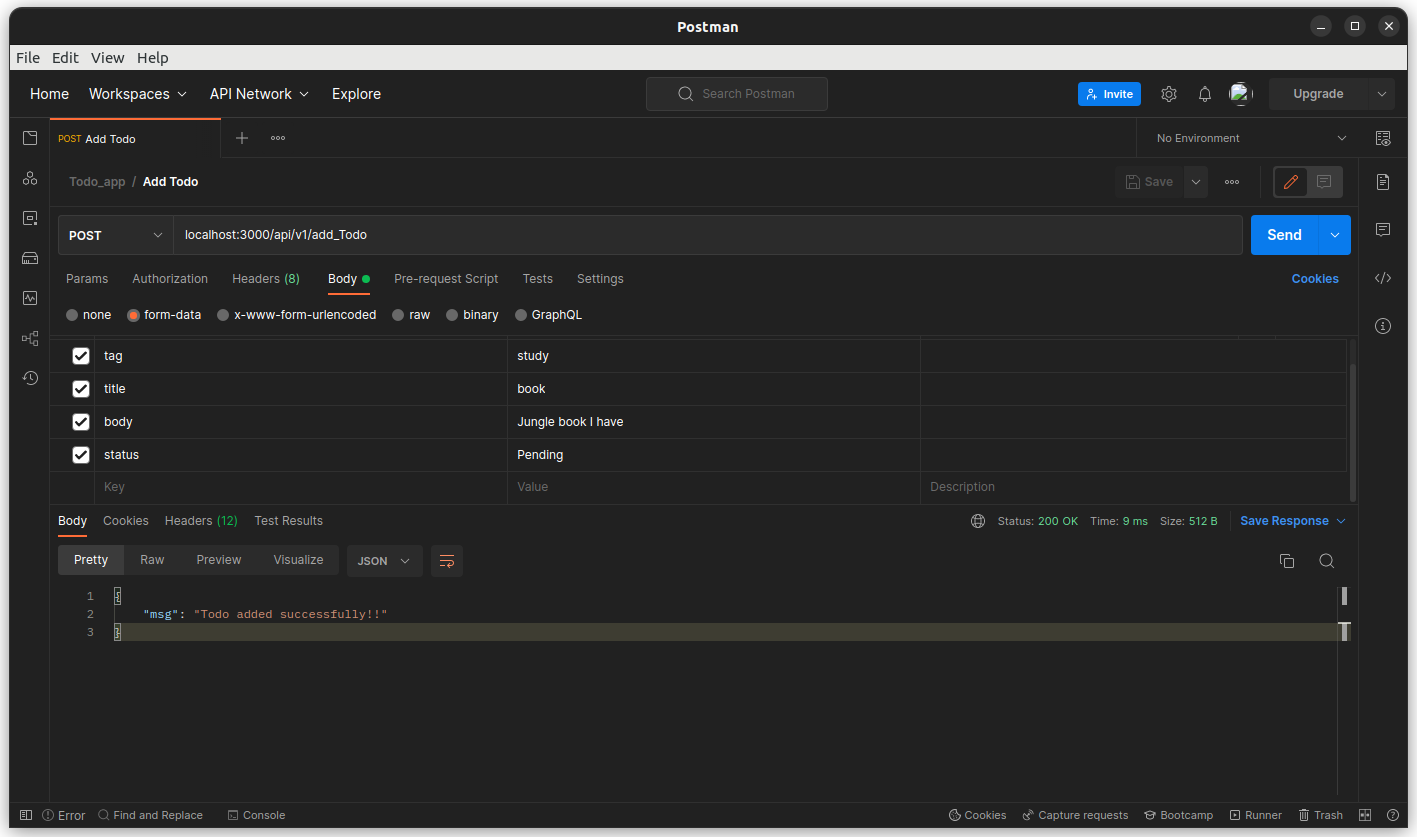Click the network globe icon near Status

click(x=978, y=521)
